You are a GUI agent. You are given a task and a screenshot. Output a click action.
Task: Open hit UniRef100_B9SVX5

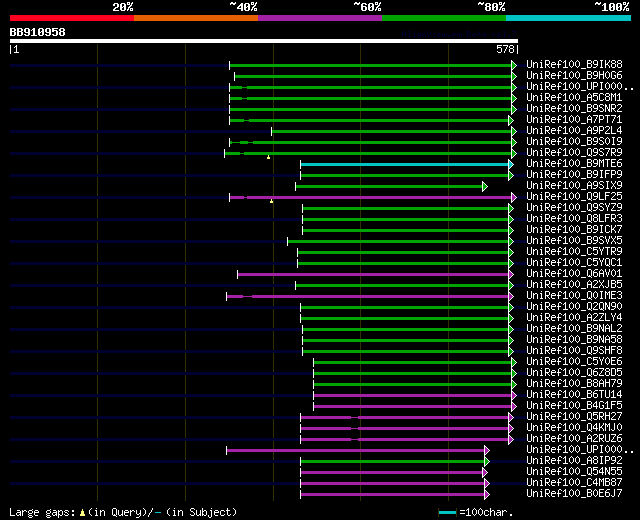(574, 241)
